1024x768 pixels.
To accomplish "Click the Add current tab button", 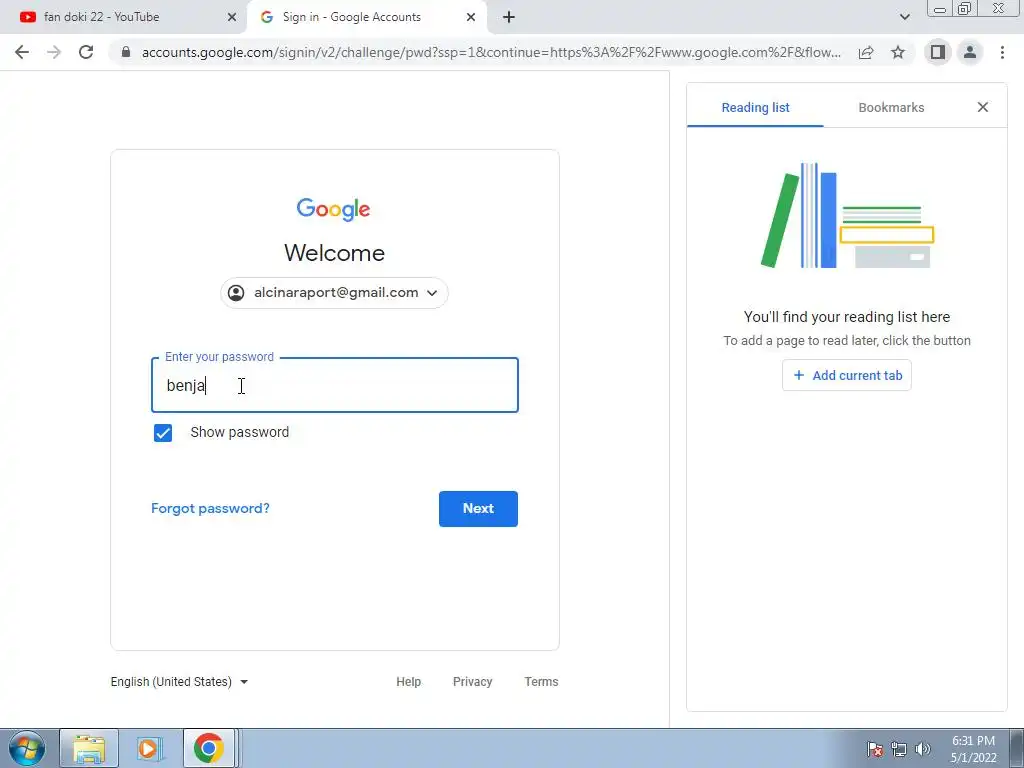I will [846, 376].
